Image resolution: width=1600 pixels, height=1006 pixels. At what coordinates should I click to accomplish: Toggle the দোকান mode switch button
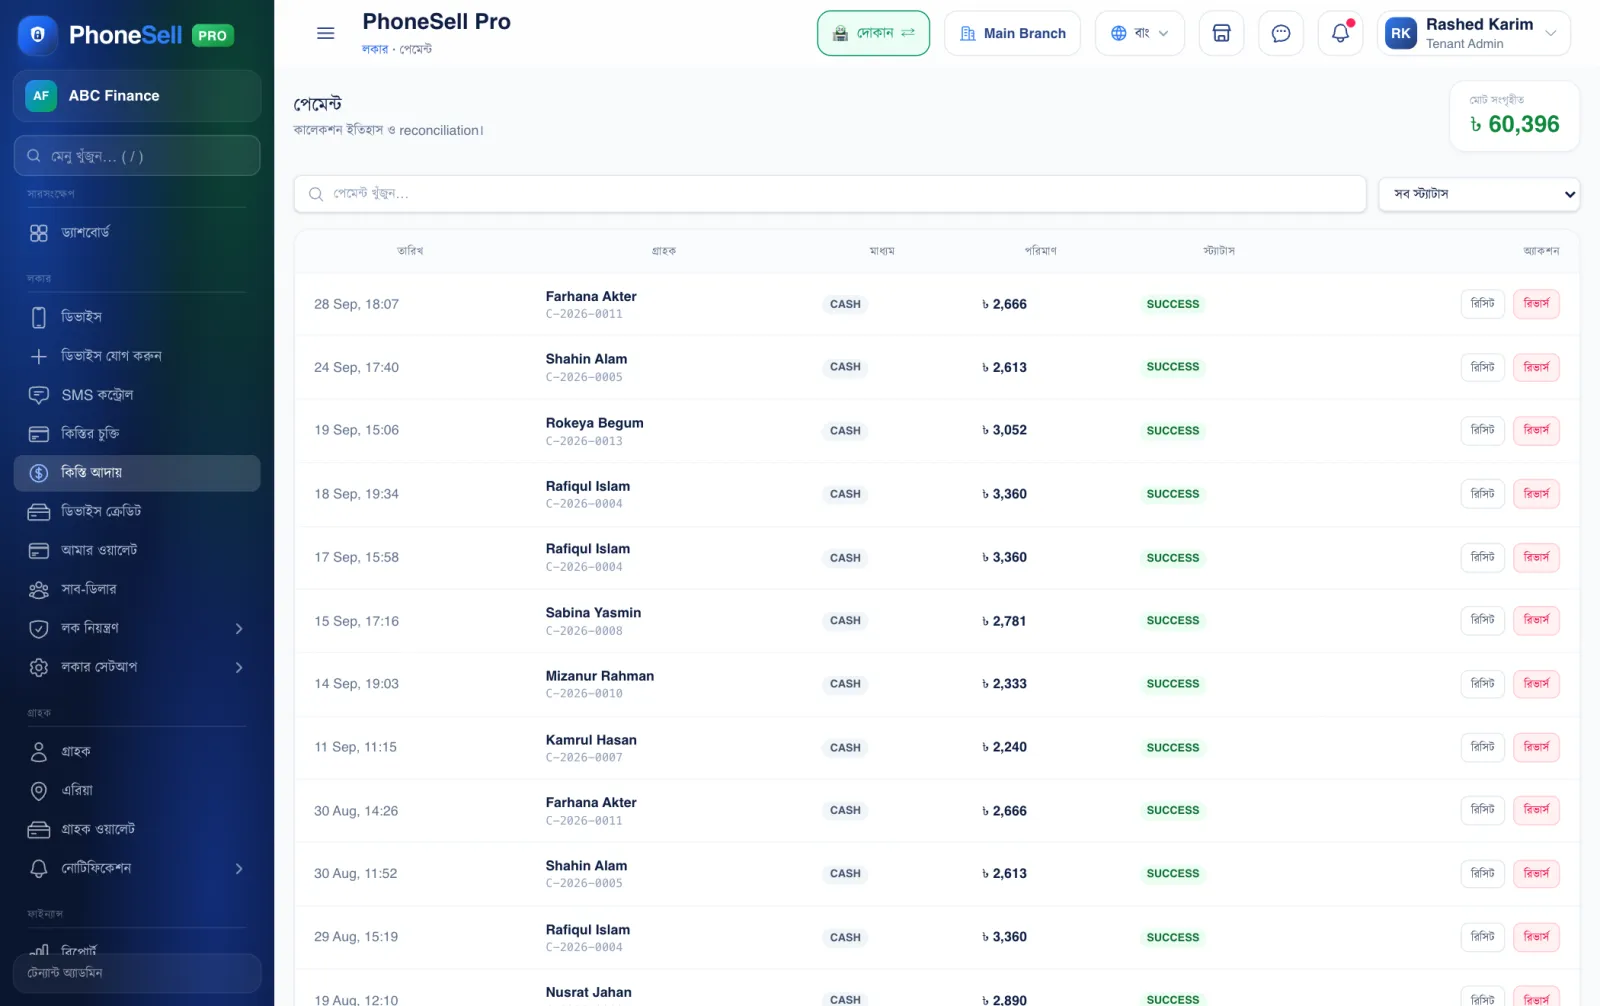coord(873,33)
